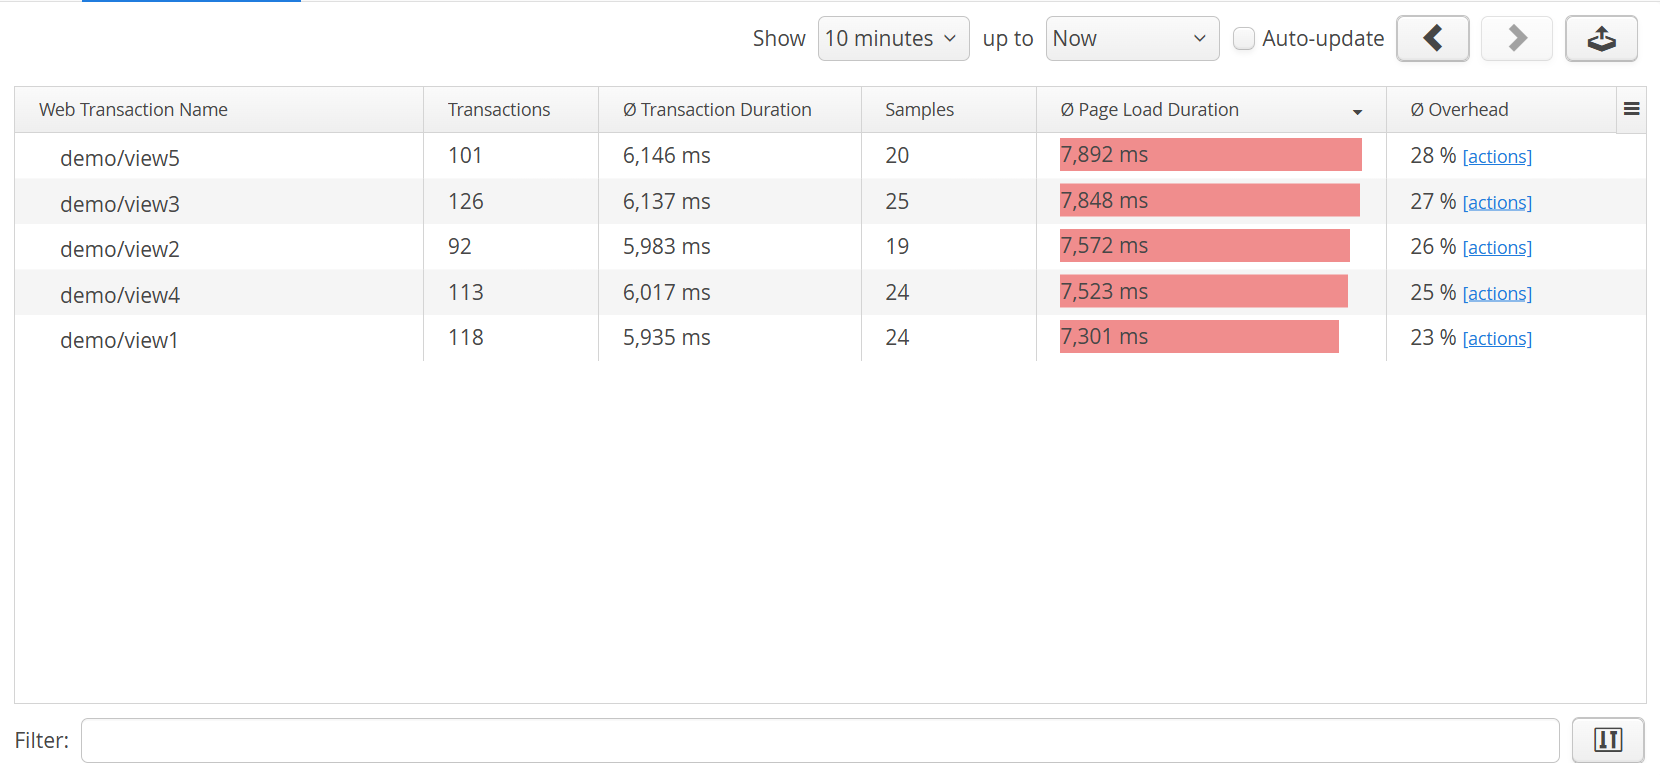The image size is (1660, 775).
Task: Click the filter columns icon button
Action: click(1607, 740)
